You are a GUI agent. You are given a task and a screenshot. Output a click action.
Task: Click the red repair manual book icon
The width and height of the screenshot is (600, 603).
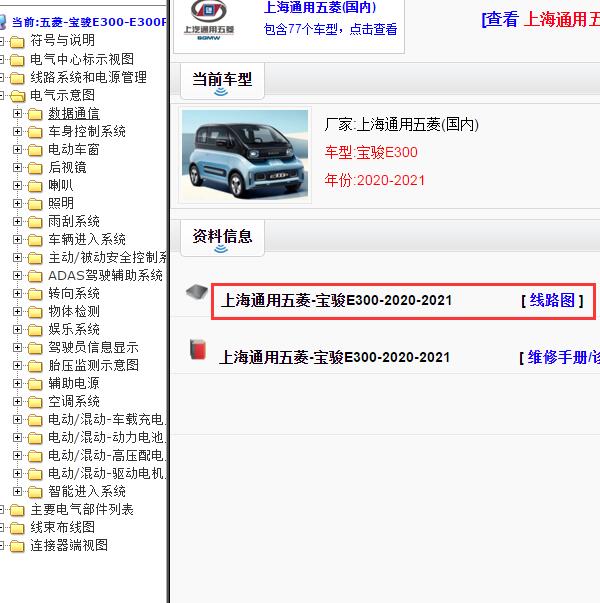(x=198, y=349)
